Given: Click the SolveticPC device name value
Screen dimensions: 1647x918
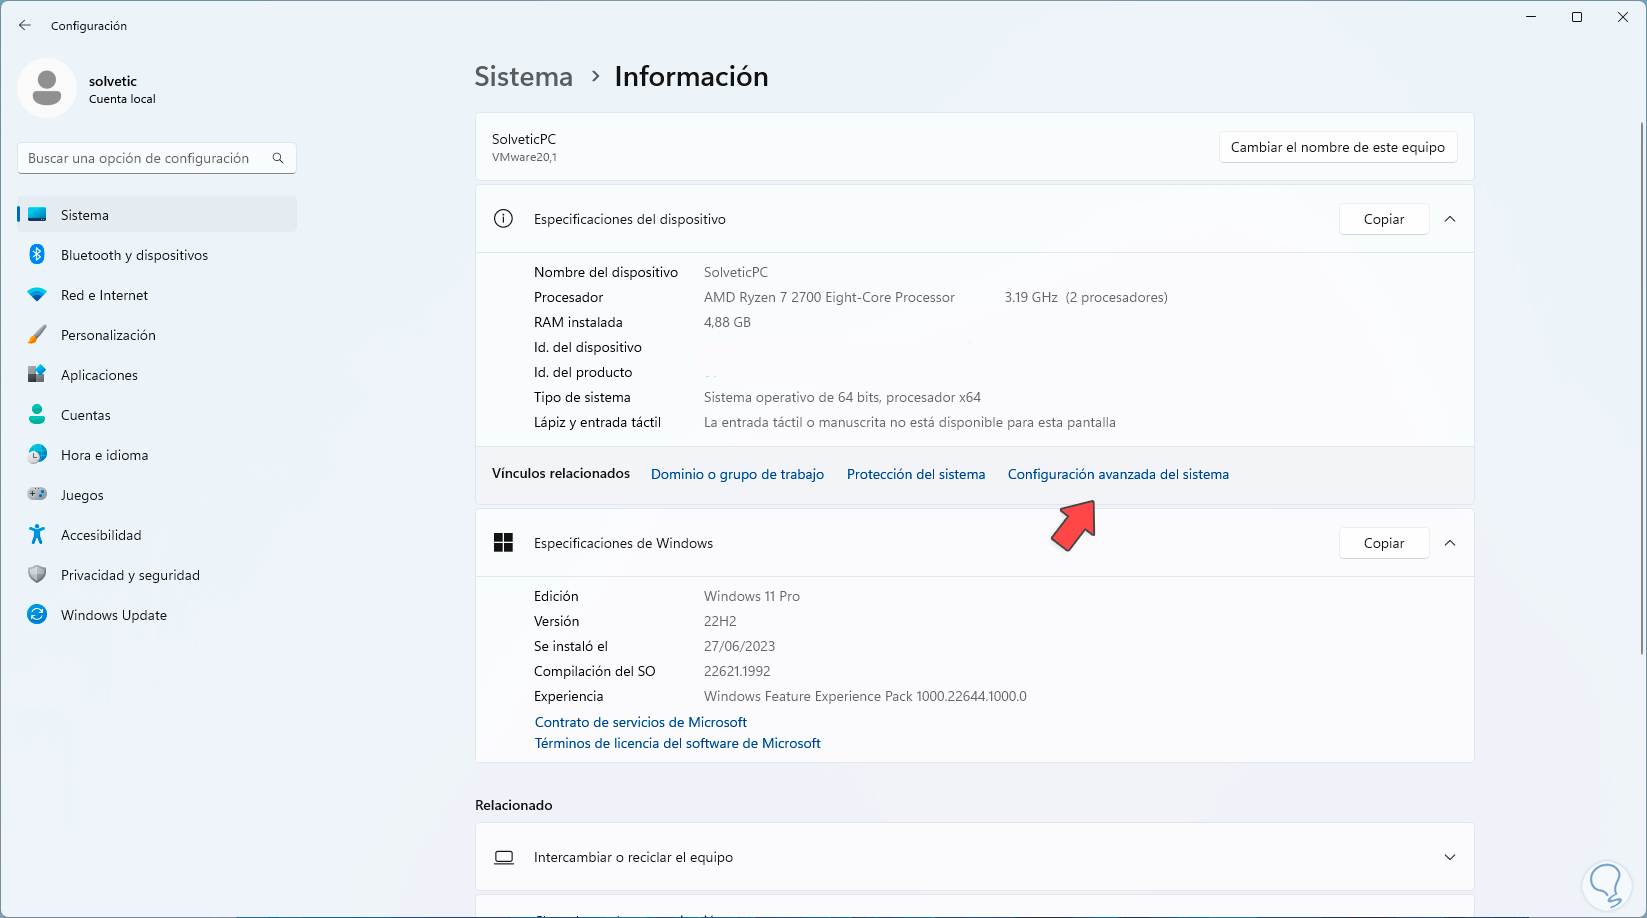Looking at the screenshot, I should pyautogui.click(x=736, y=272).
